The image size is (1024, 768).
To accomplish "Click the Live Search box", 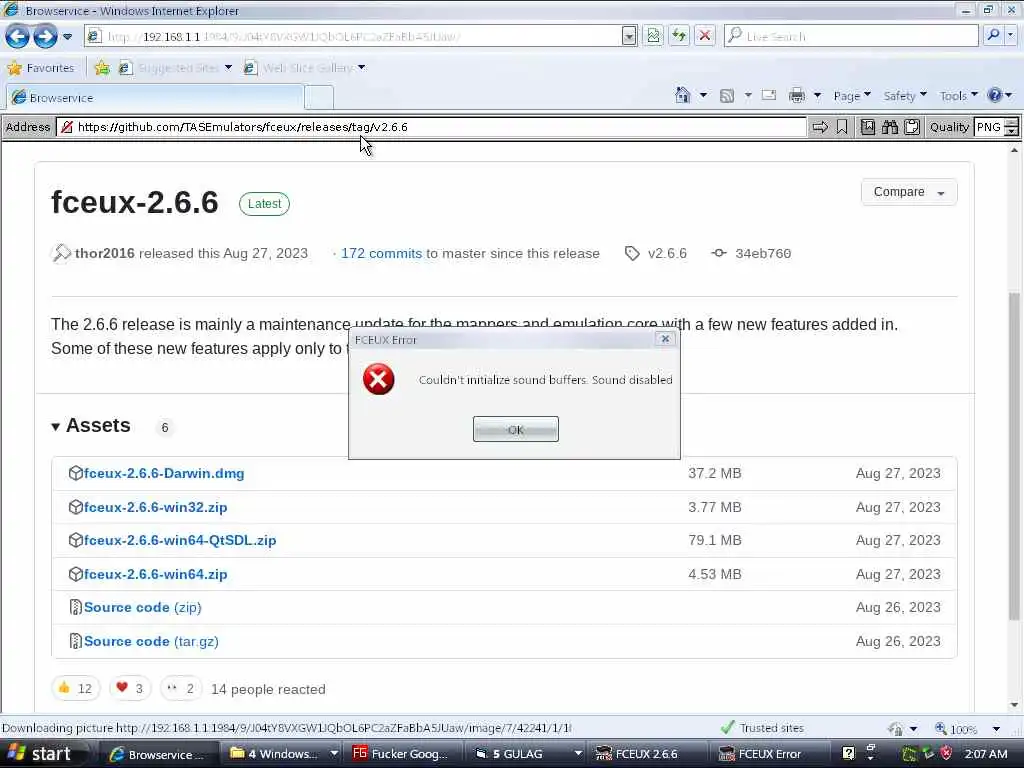I will pyautogui.click(x=851, y=36).
